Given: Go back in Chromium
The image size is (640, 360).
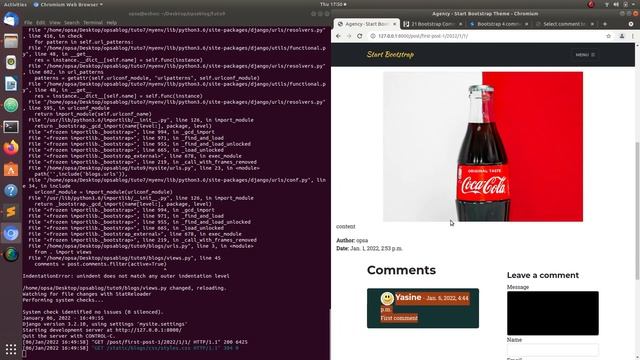Looking at the screenshot, I should pos(338,36).
